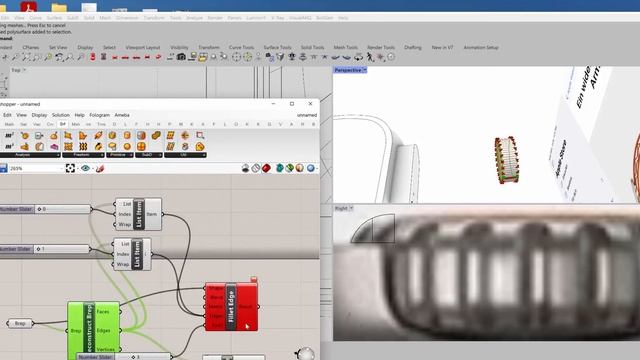Open Grasshopper's Solution menu

tap(60, 115)
